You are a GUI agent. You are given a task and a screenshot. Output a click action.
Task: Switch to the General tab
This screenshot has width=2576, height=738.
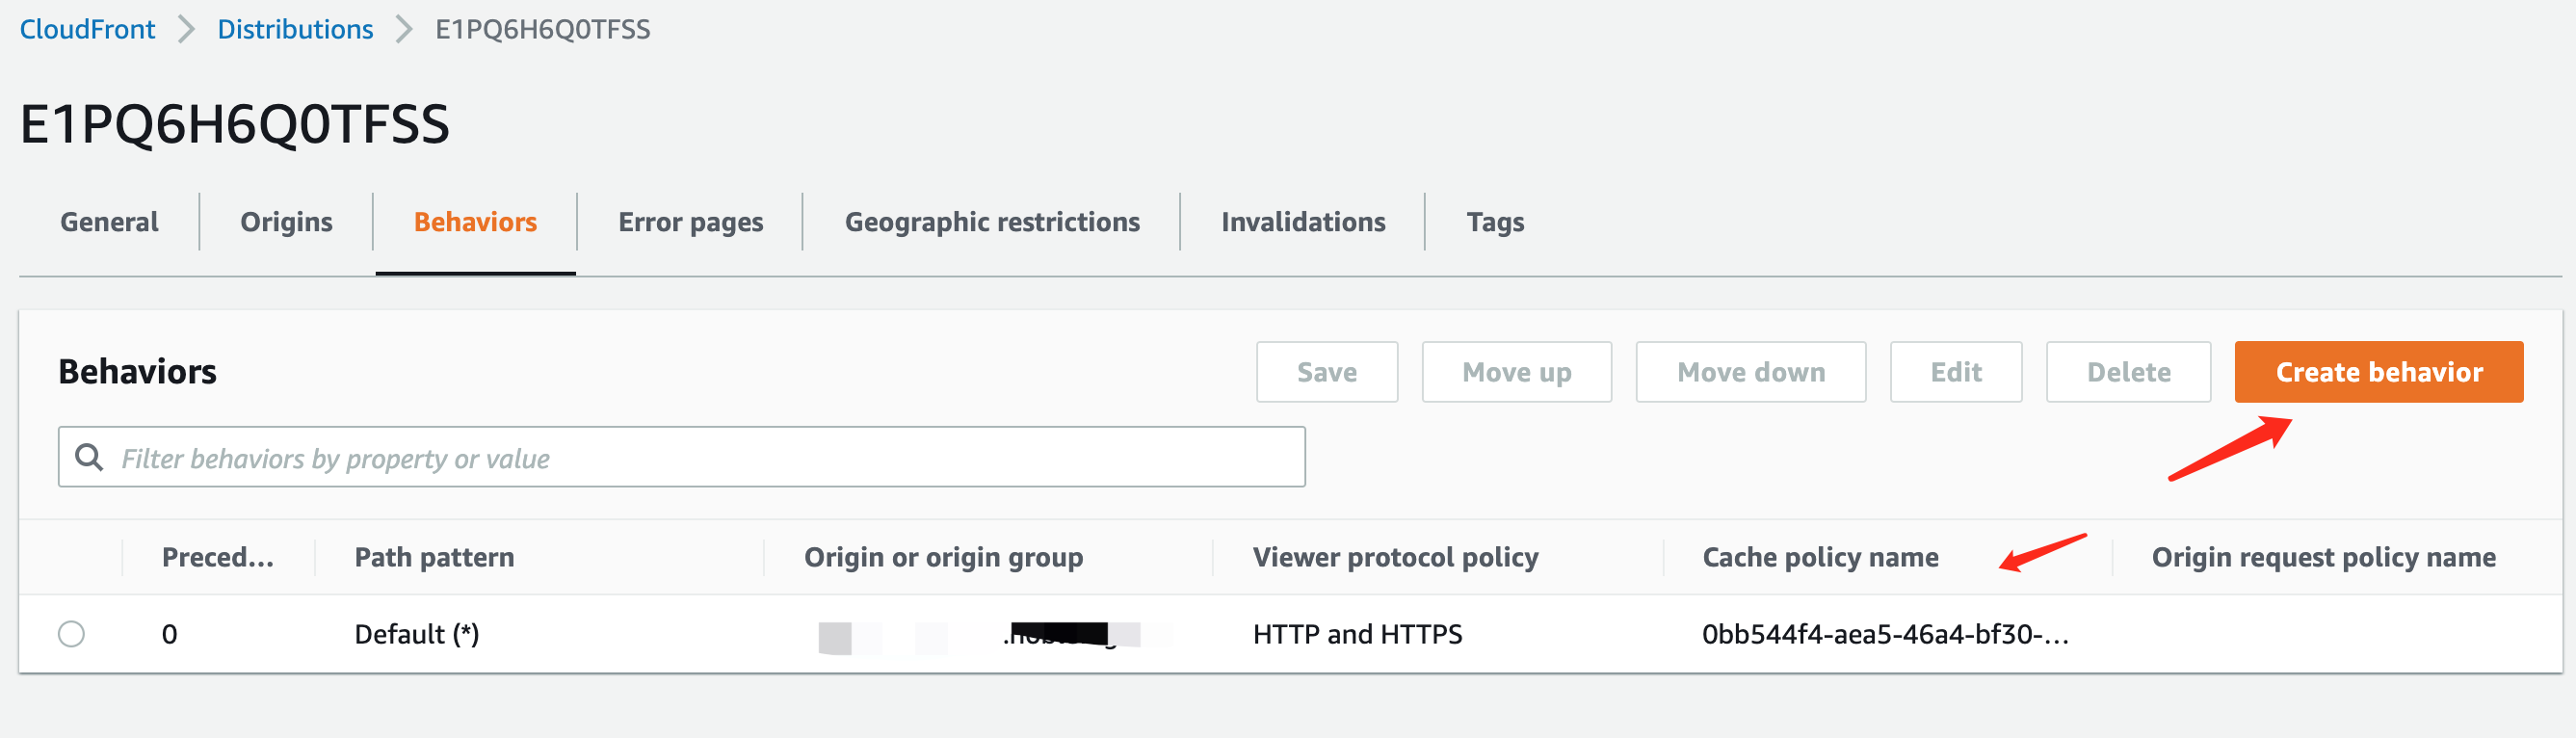109,222
